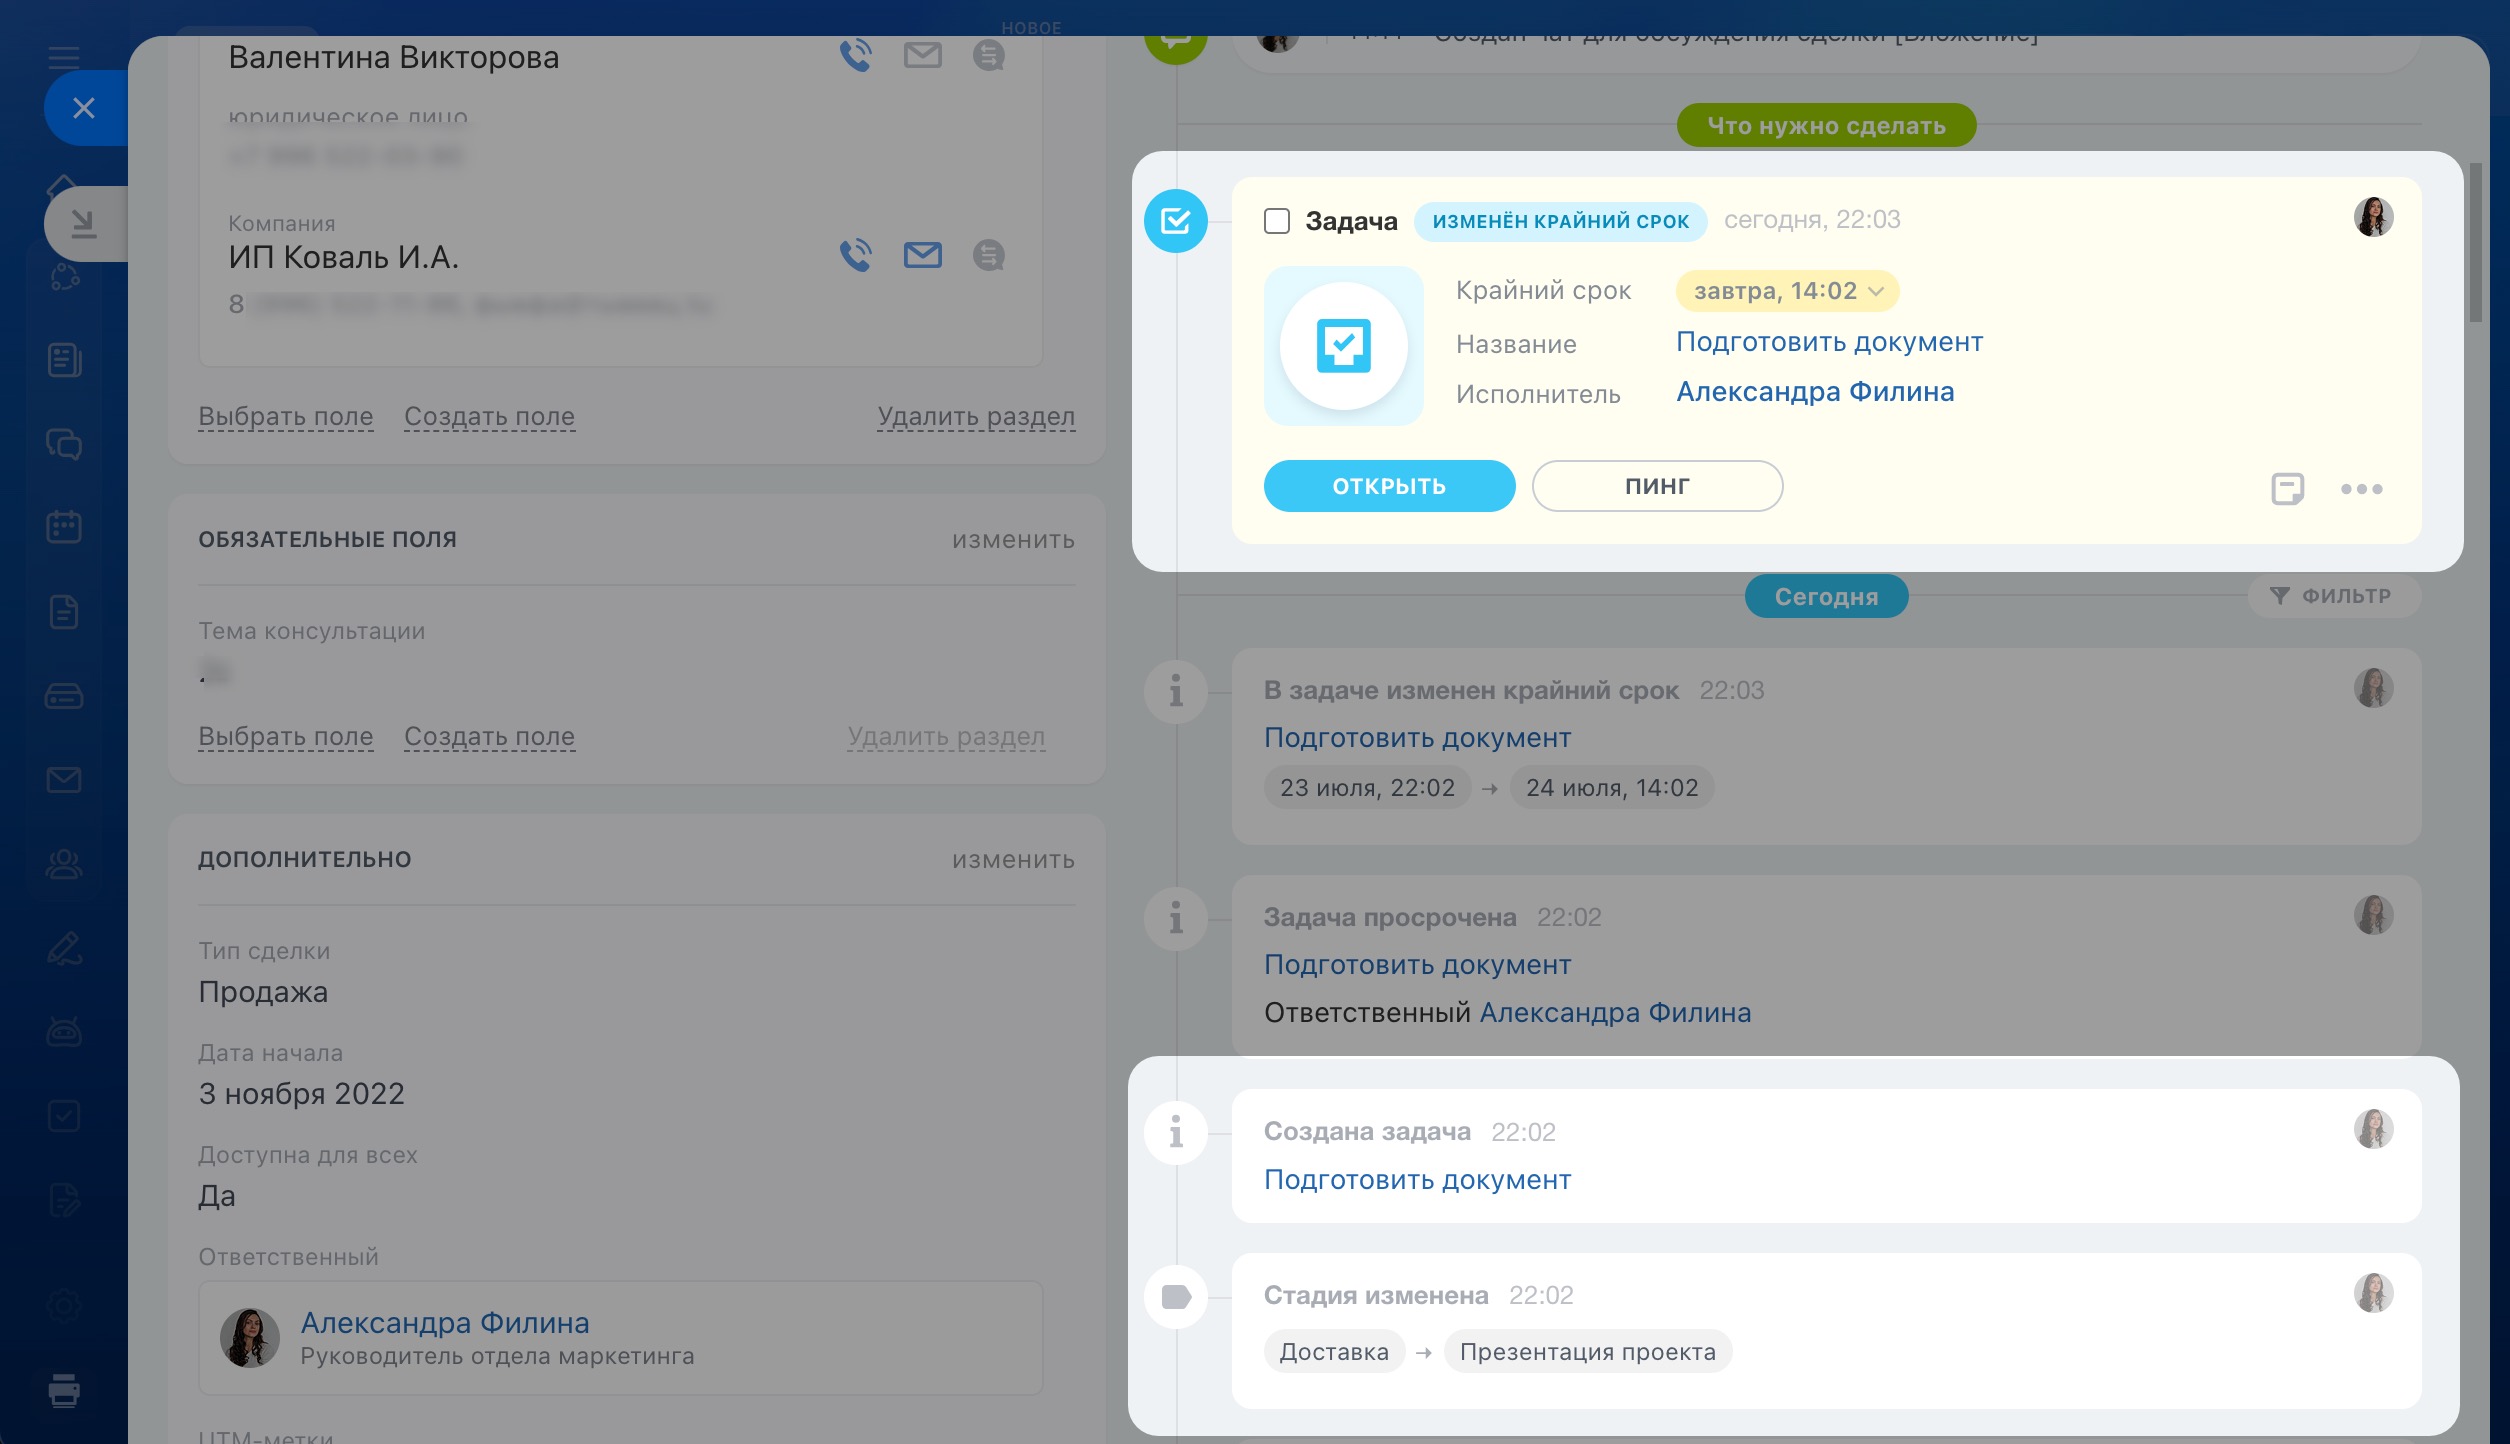Open task name link in yellow task card
Viewport: 2510px width, 1444px height.
point(1829,342)
